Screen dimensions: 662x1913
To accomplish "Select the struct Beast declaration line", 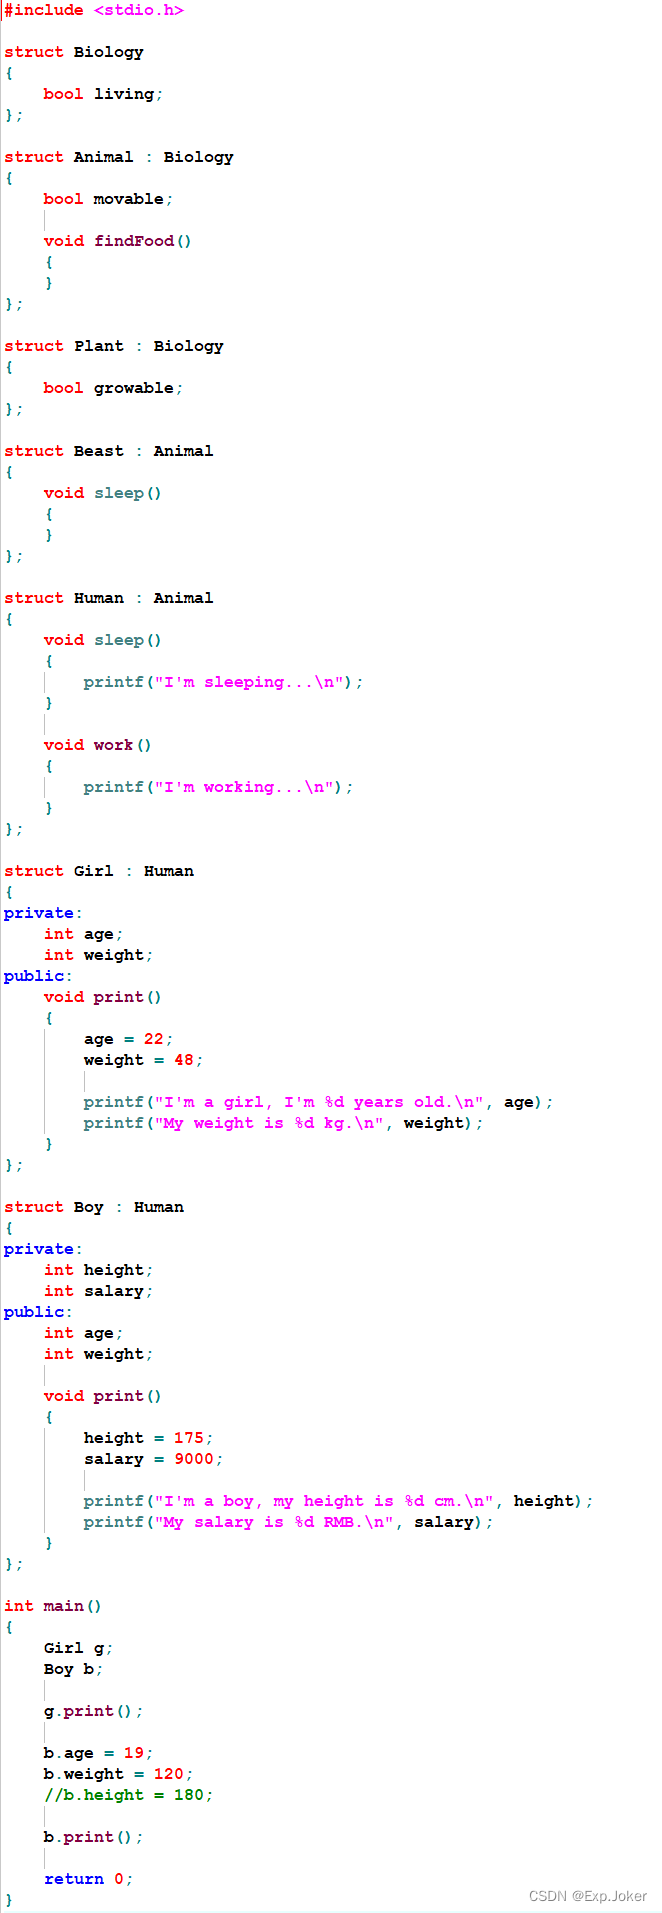I will click(x=108, y=451).
